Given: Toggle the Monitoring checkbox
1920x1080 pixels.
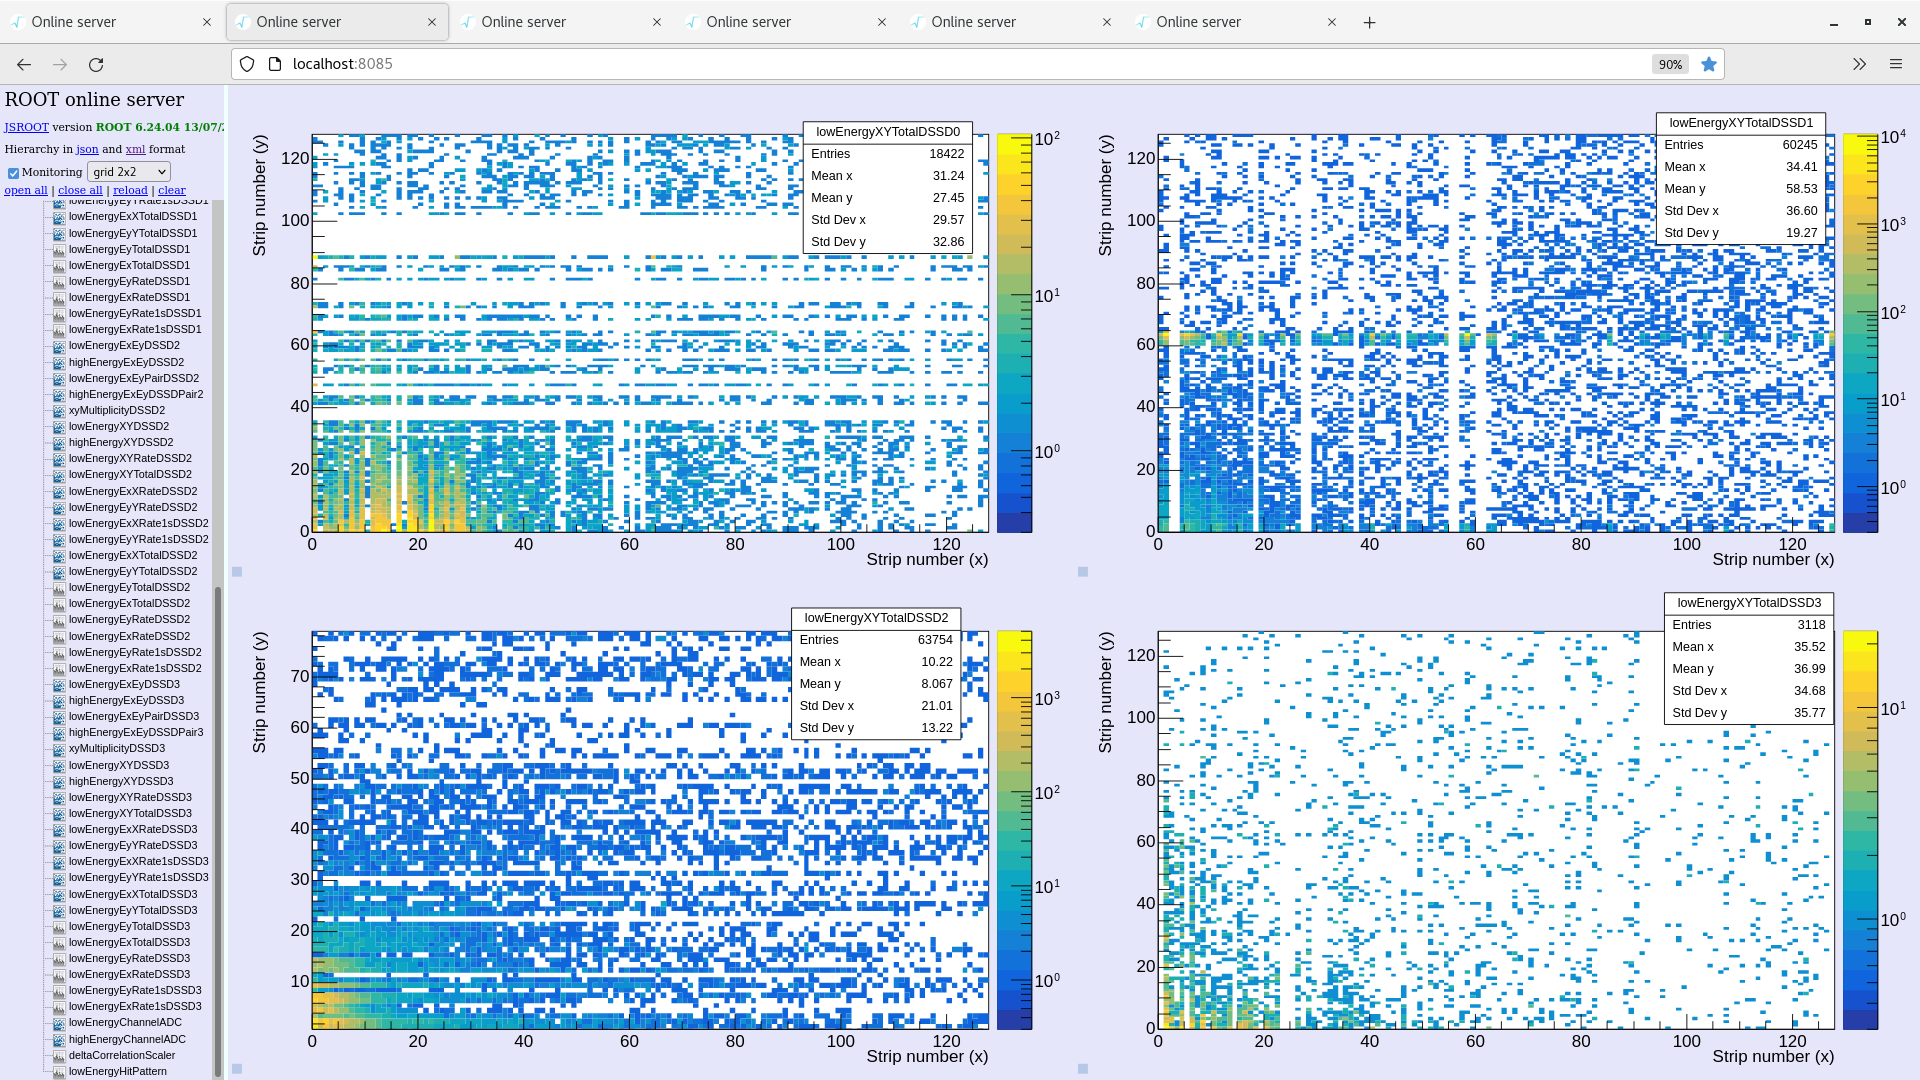Looking at the screenshot, I should pos(13,173).
